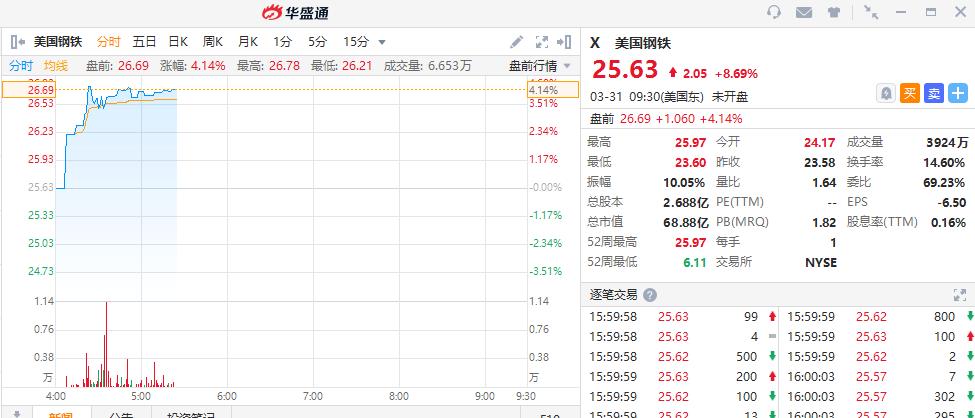The width and height of the screenshot is (975, 418).
Task: Click the 15:59:59 trade with volume 800
Action: coord(879,317)
